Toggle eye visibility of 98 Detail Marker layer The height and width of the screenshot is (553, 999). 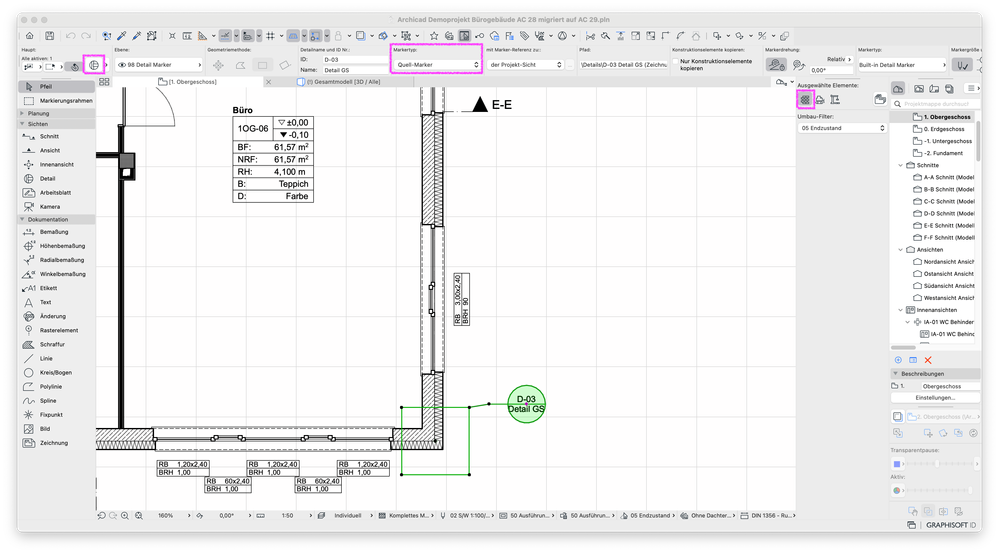(x=121, y=65)
